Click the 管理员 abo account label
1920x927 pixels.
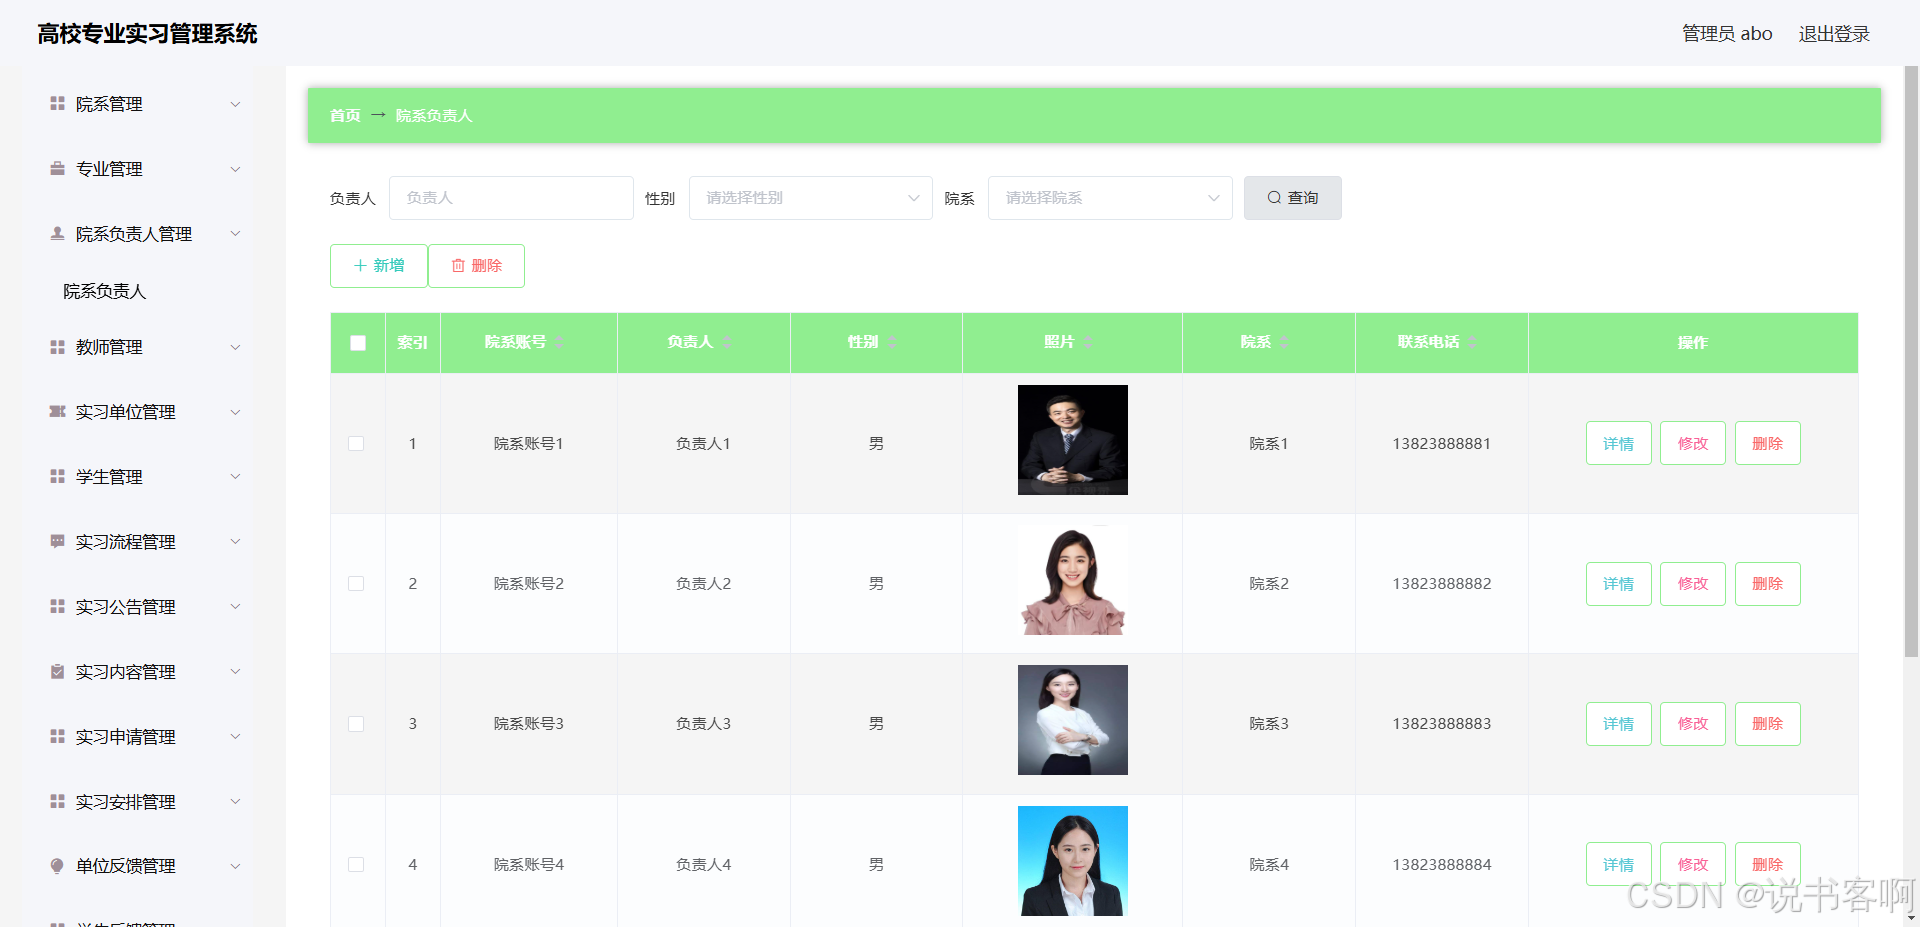[x=1727, y=34]
